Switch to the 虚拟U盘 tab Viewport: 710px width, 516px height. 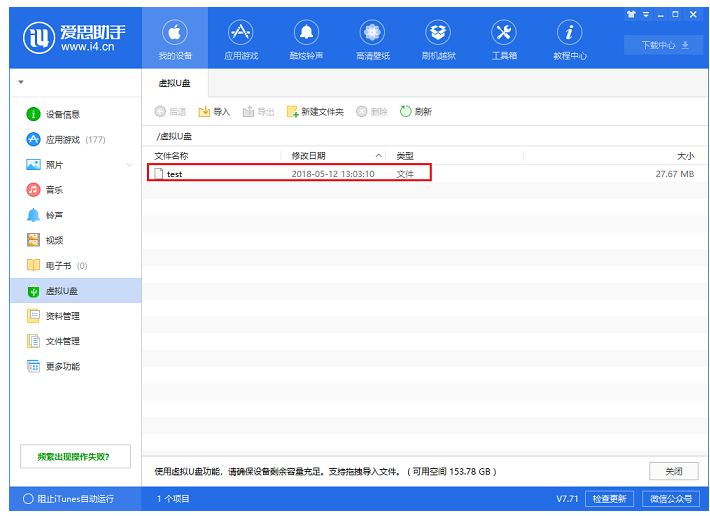[x=175, y=83]
